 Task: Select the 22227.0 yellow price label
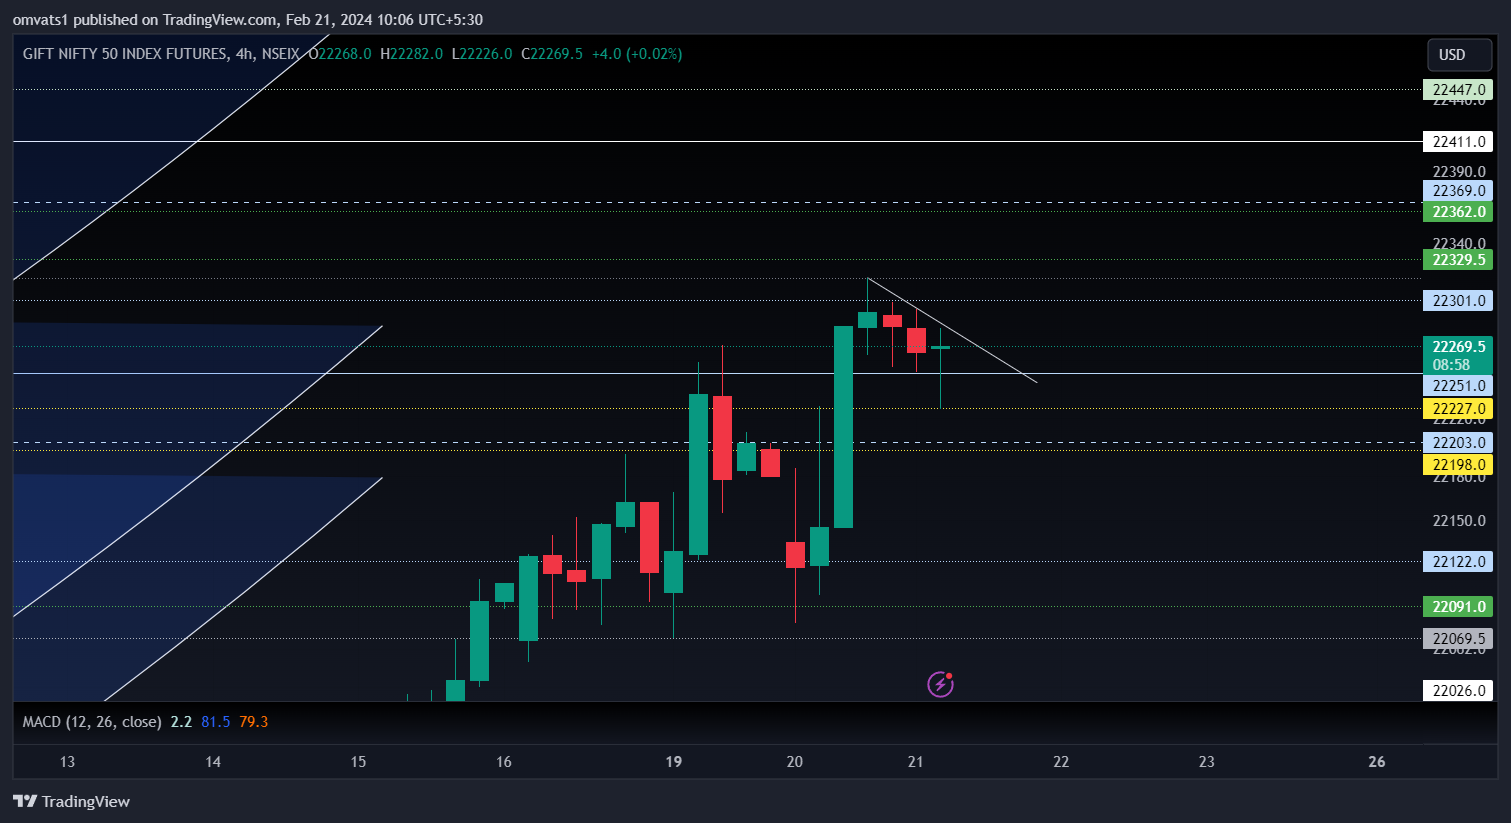click(1458, 409)
